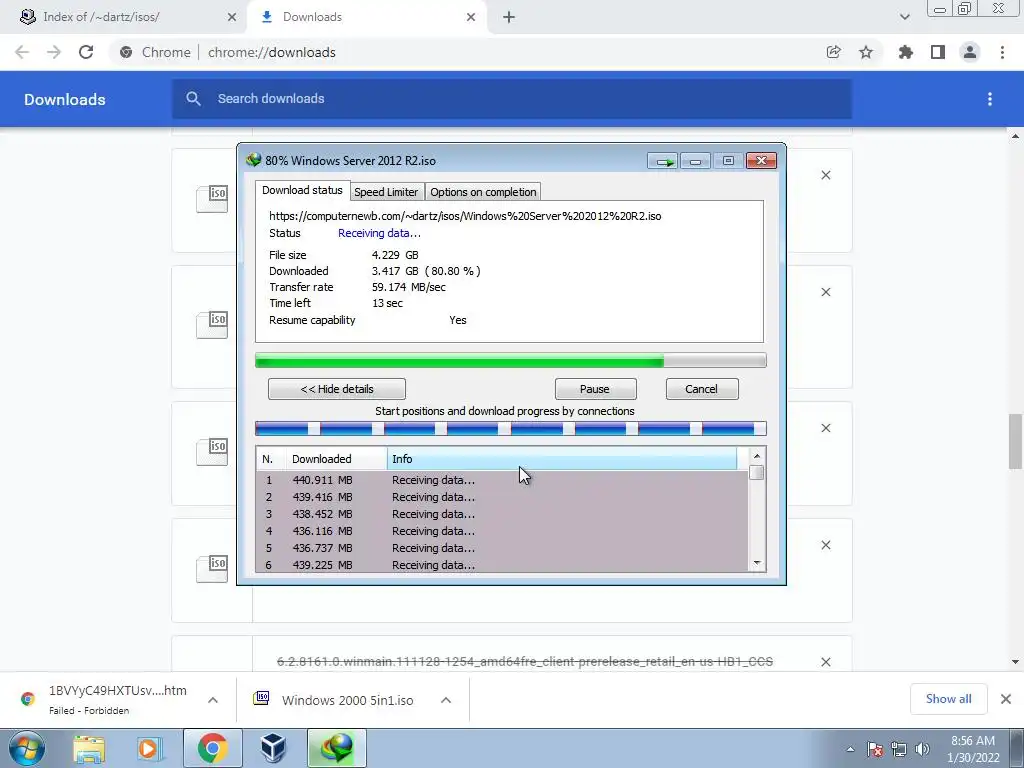The height and width of the screenshot is (768, 1024).
Task: Open the Chrome extensions puzzle icon
Action: point(905,52)
